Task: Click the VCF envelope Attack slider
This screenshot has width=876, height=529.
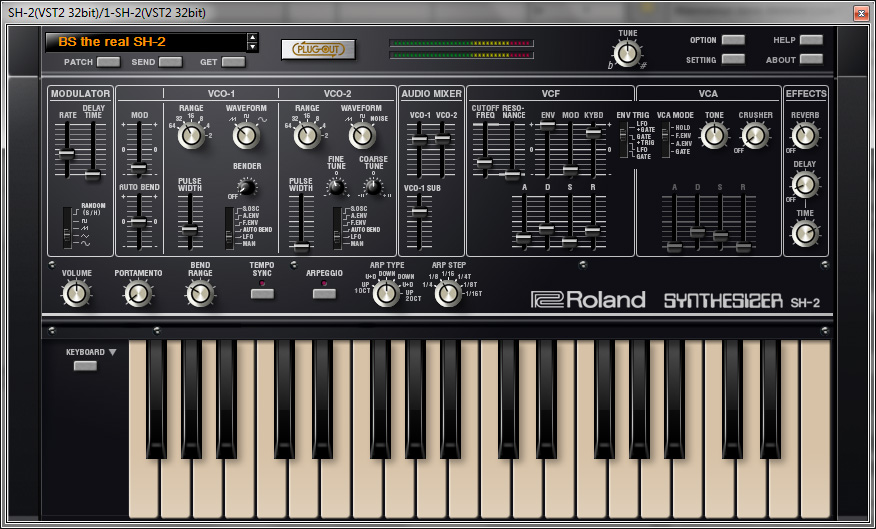Action: 523,238
